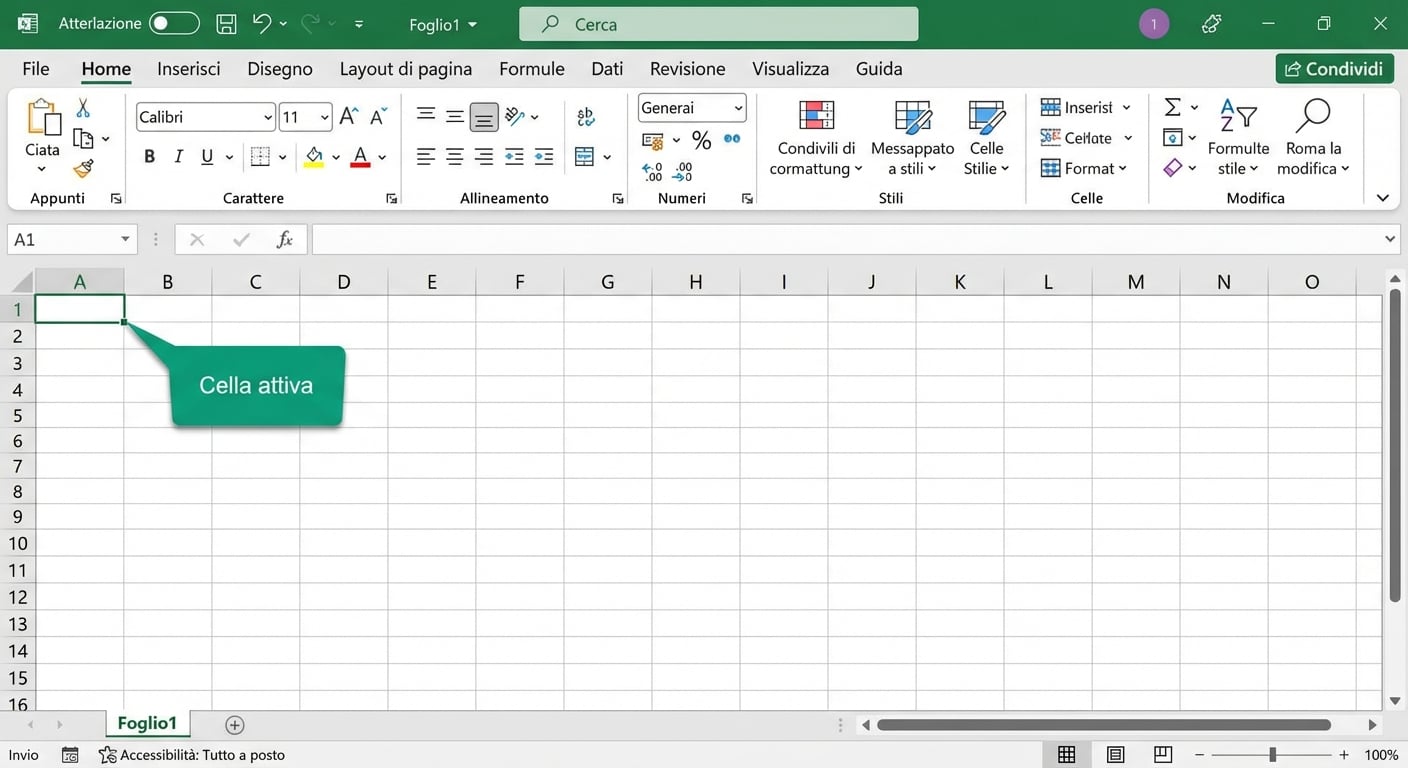Align text to the left
Screen dimensions: 1408x768
click(426, 157)
